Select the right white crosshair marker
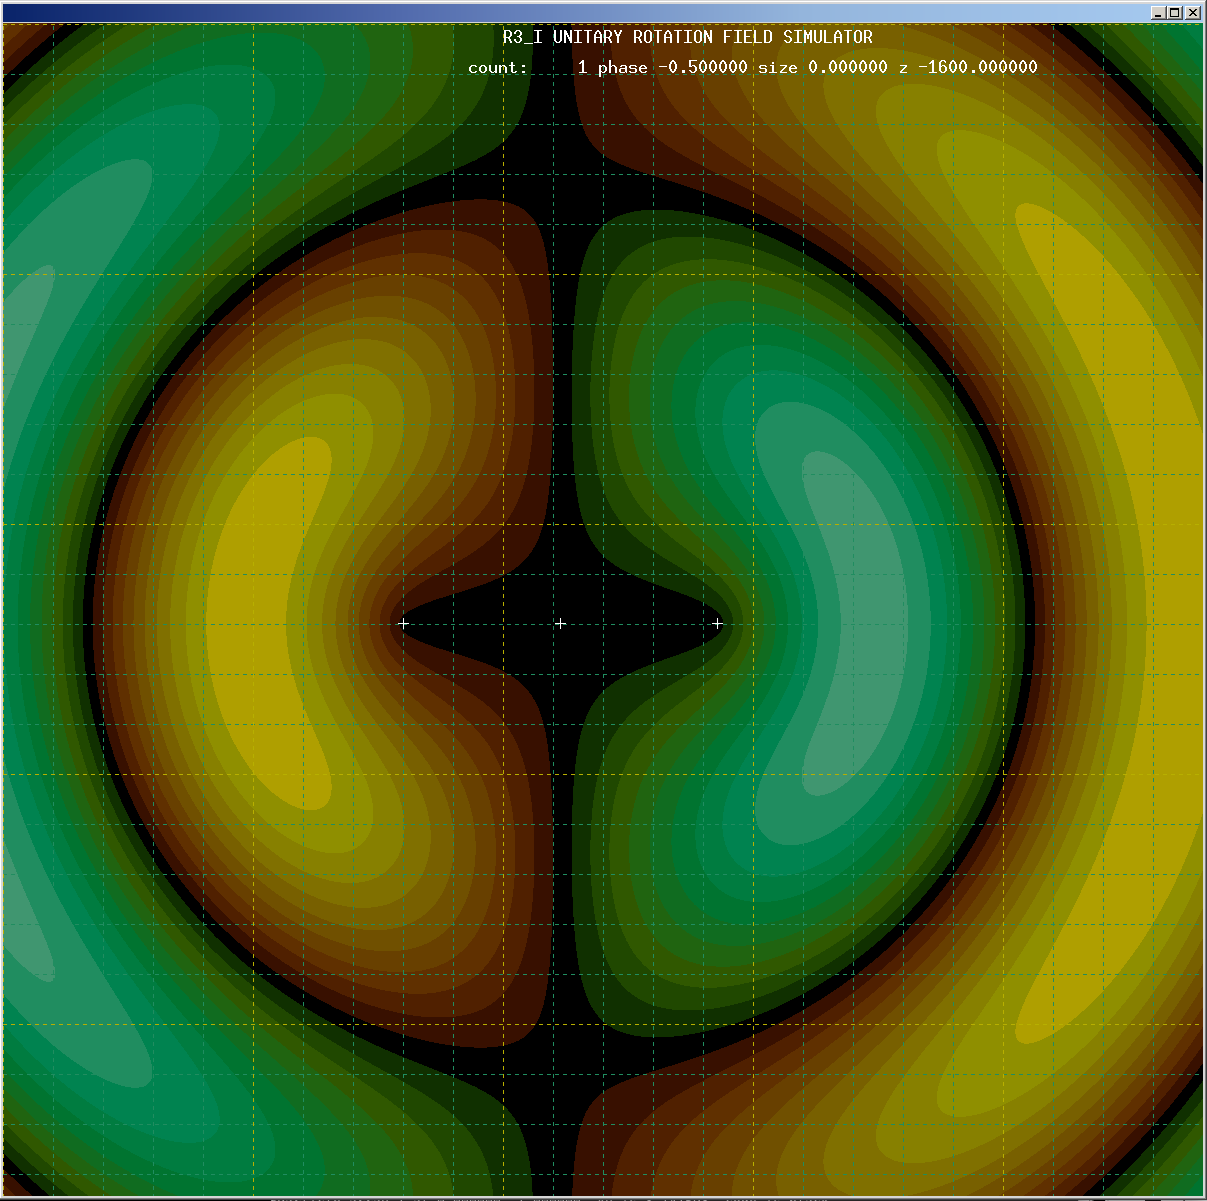 pyautogui.click(x=717, y=623)
